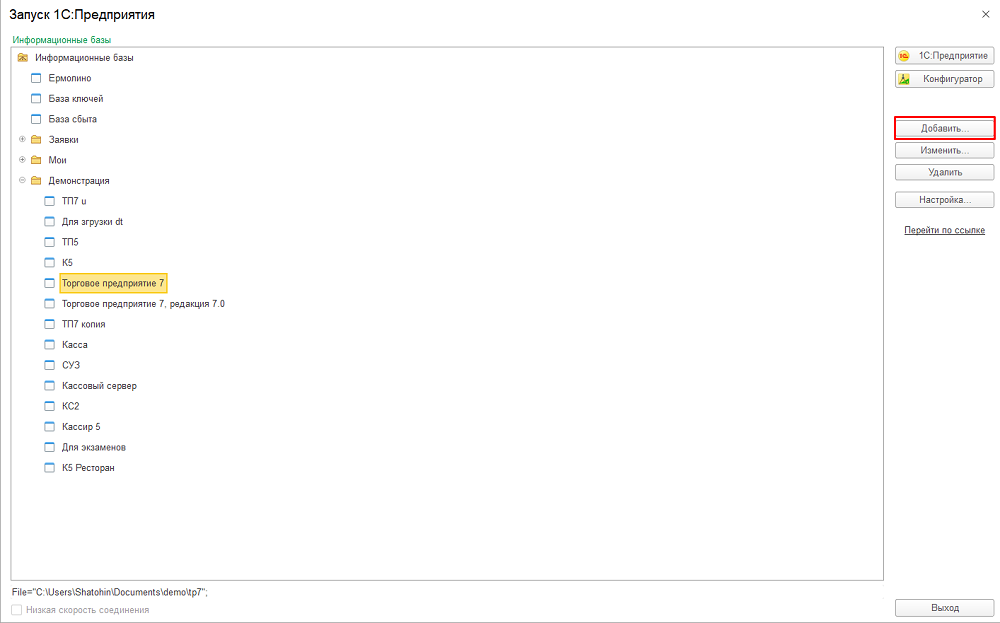Screen dimensions: 1000x623
Task: Select the ТП5 database
Action: 70,242
